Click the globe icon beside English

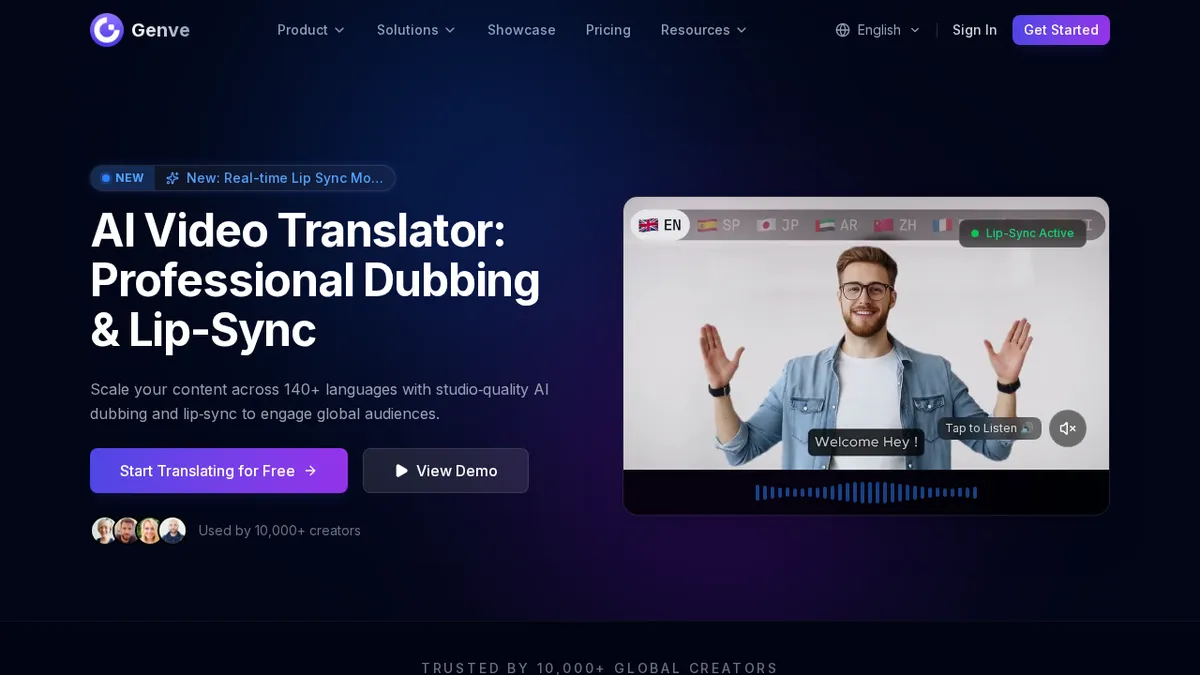click(x=842, y=30)
